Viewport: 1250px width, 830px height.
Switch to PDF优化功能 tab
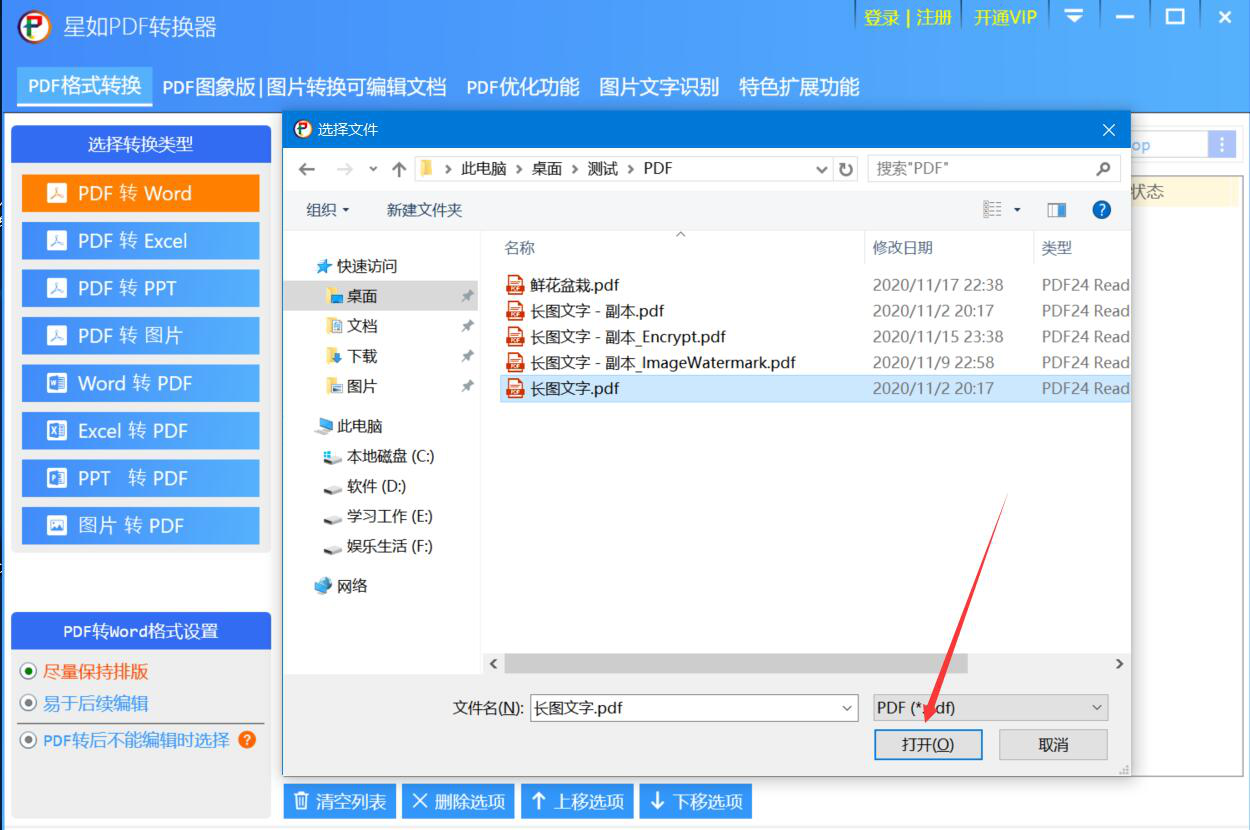(522, 87)
